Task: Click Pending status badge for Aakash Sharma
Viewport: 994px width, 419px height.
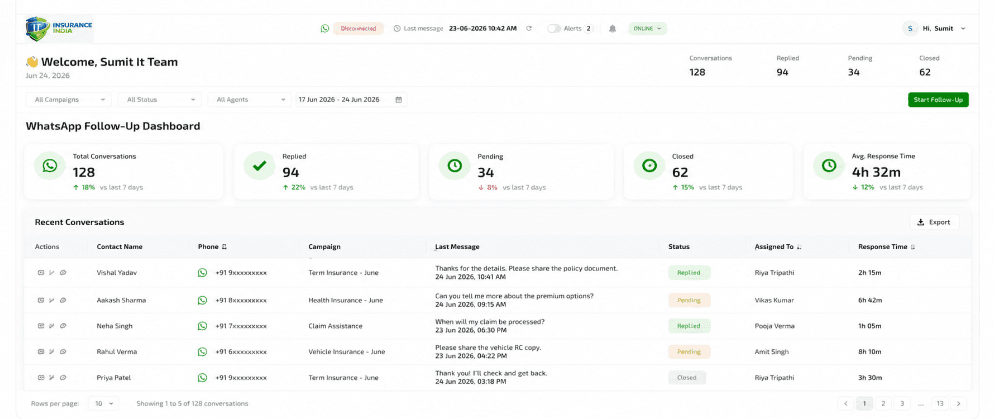Action: [x=689, y=300]
